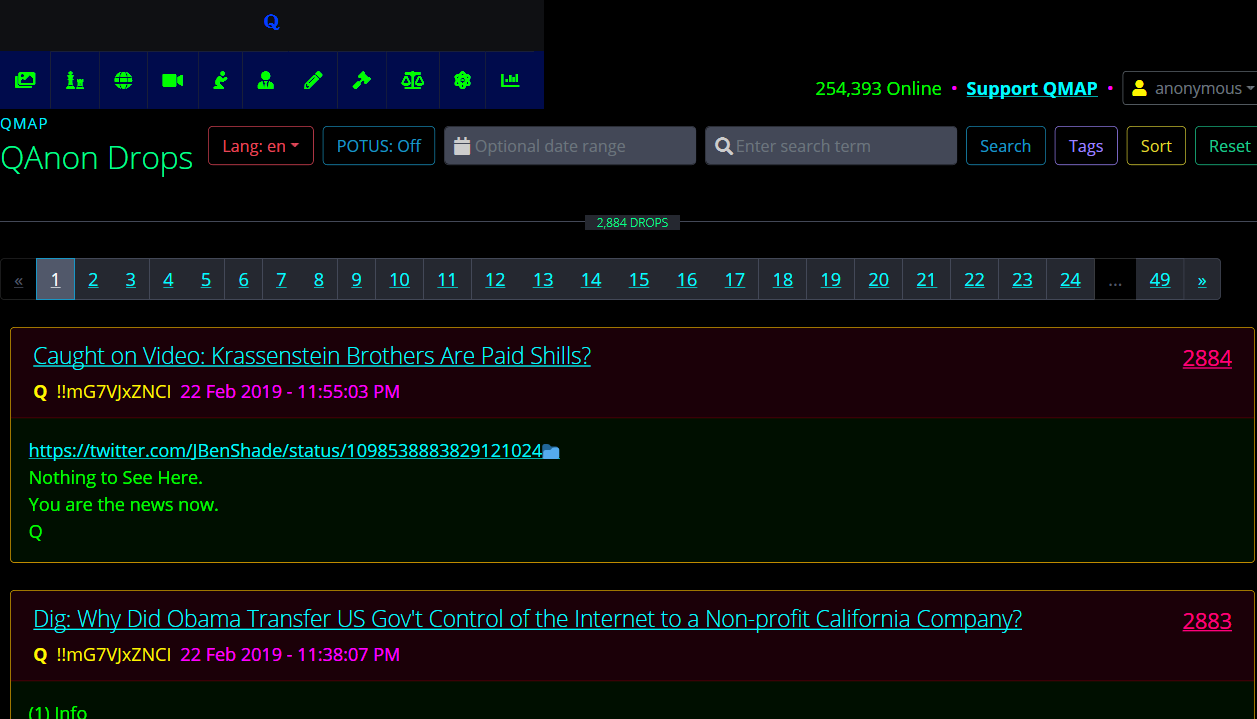Click the previous page « arrow
This screenshot has height=719, width=1257.
[x=18, y=279]
